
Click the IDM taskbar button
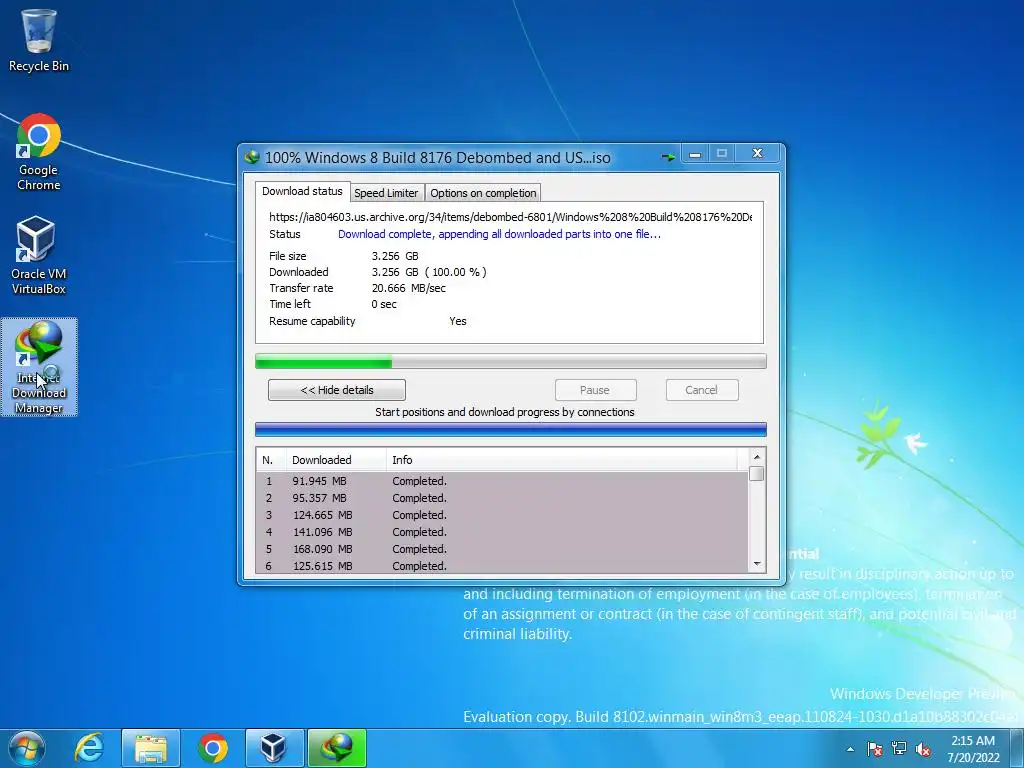337,748
